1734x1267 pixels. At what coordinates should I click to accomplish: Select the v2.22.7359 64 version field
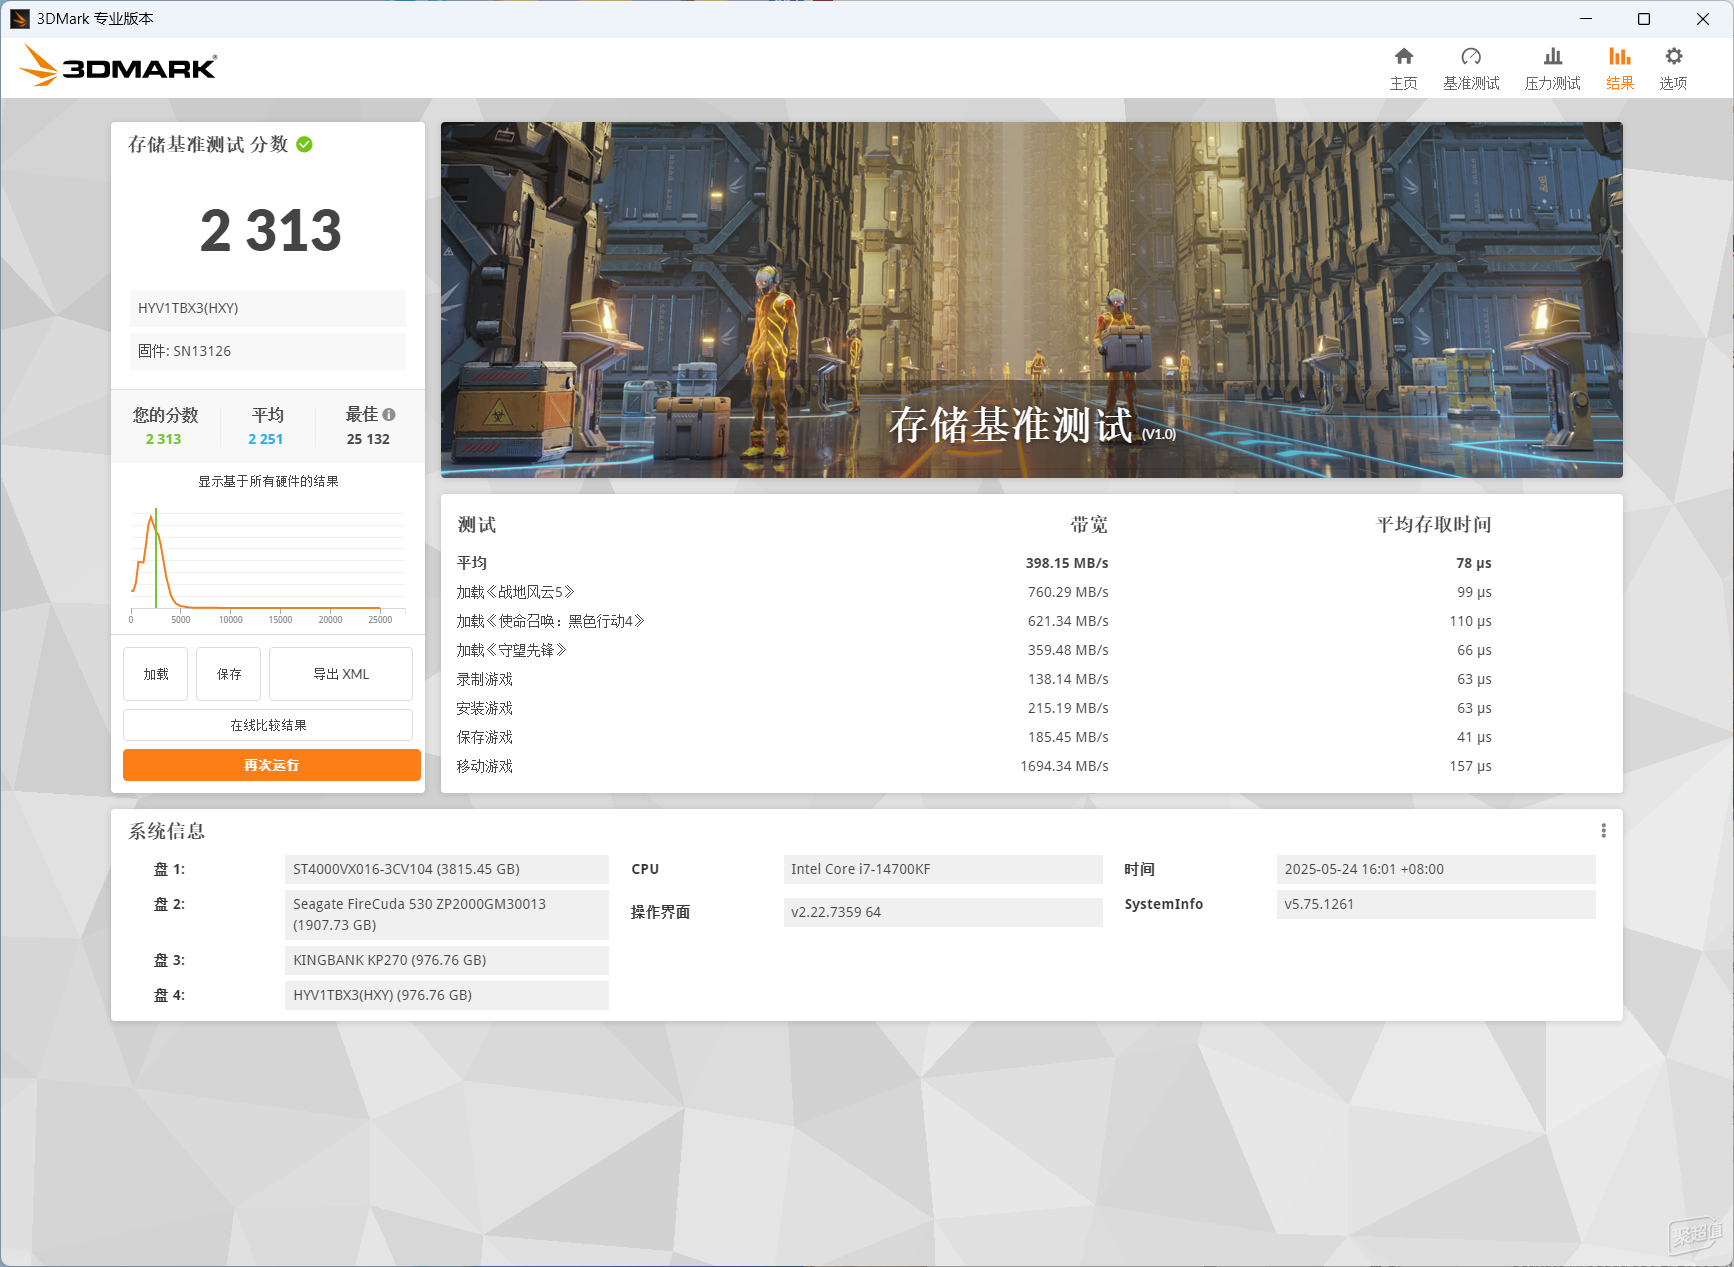(943, 912)
